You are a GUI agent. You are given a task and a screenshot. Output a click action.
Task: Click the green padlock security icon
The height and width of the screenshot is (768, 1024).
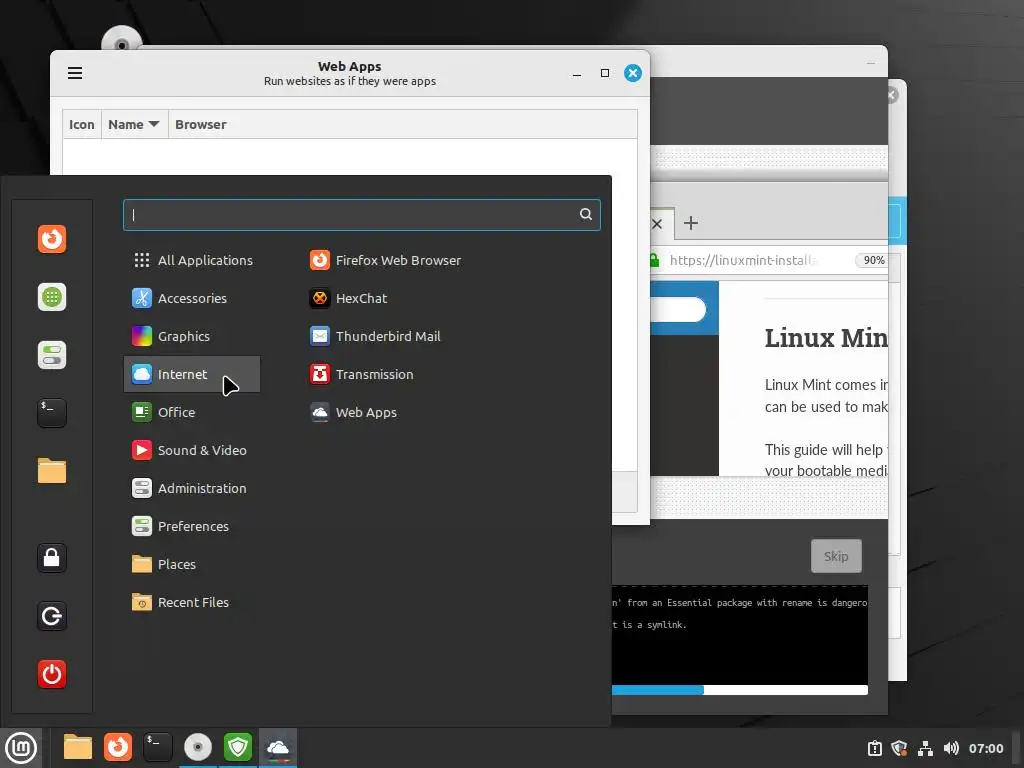(654, 260)
